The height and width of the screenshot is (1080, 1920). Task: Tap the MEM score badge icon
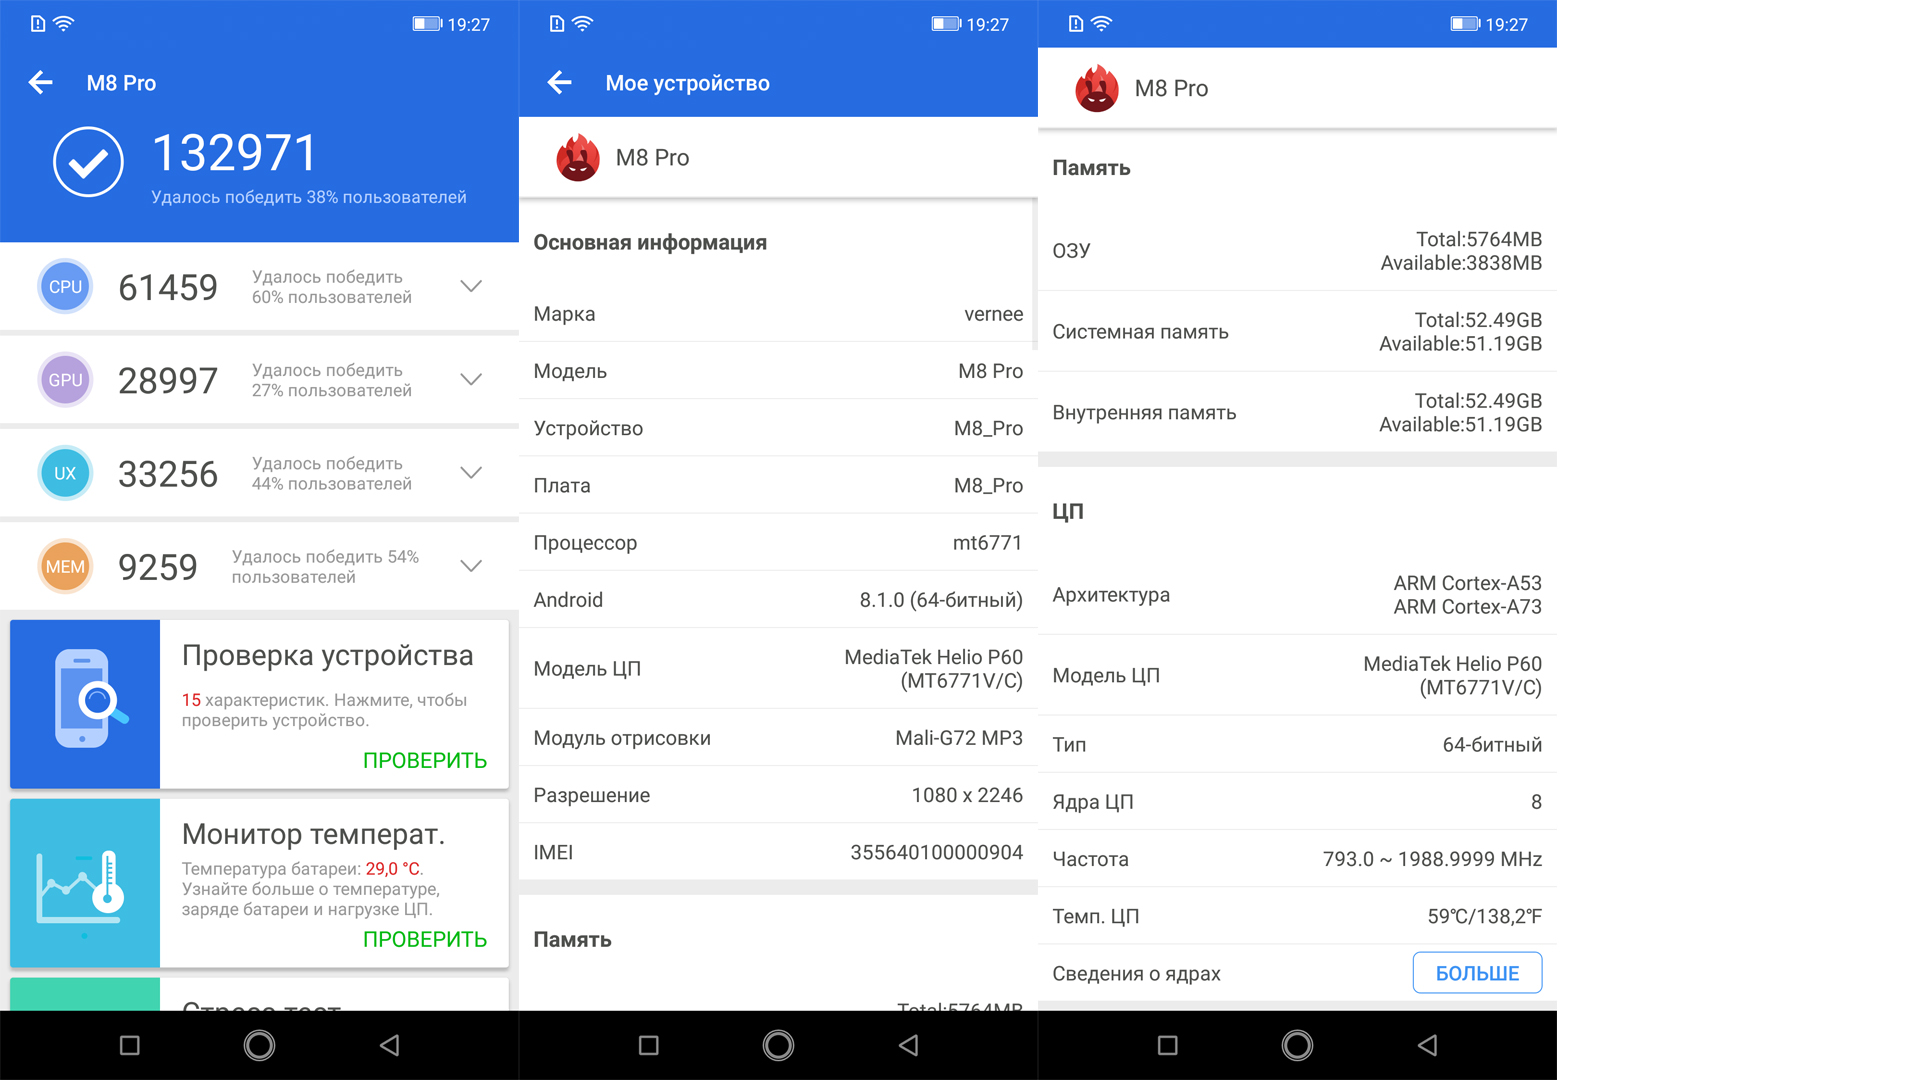click(x=65, y=567)
